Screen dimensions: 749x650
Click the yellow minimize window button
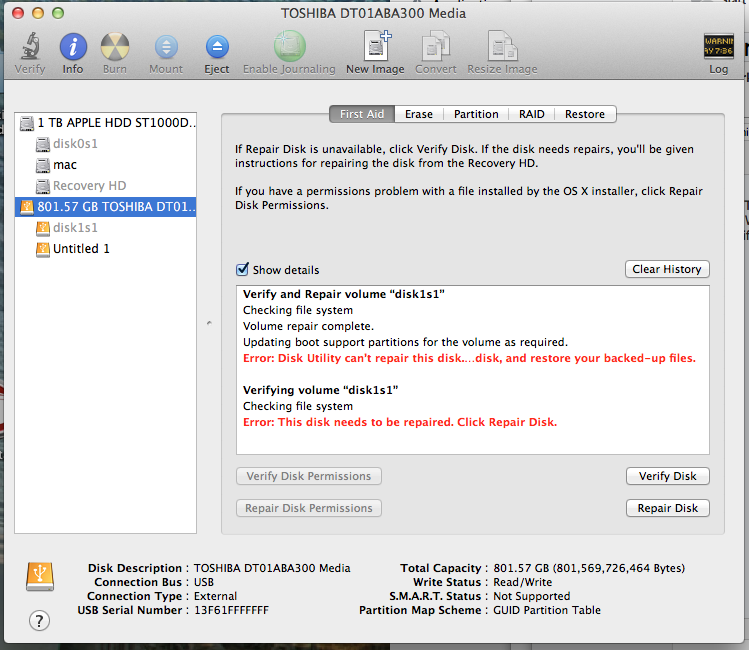[x=38, y=13]
